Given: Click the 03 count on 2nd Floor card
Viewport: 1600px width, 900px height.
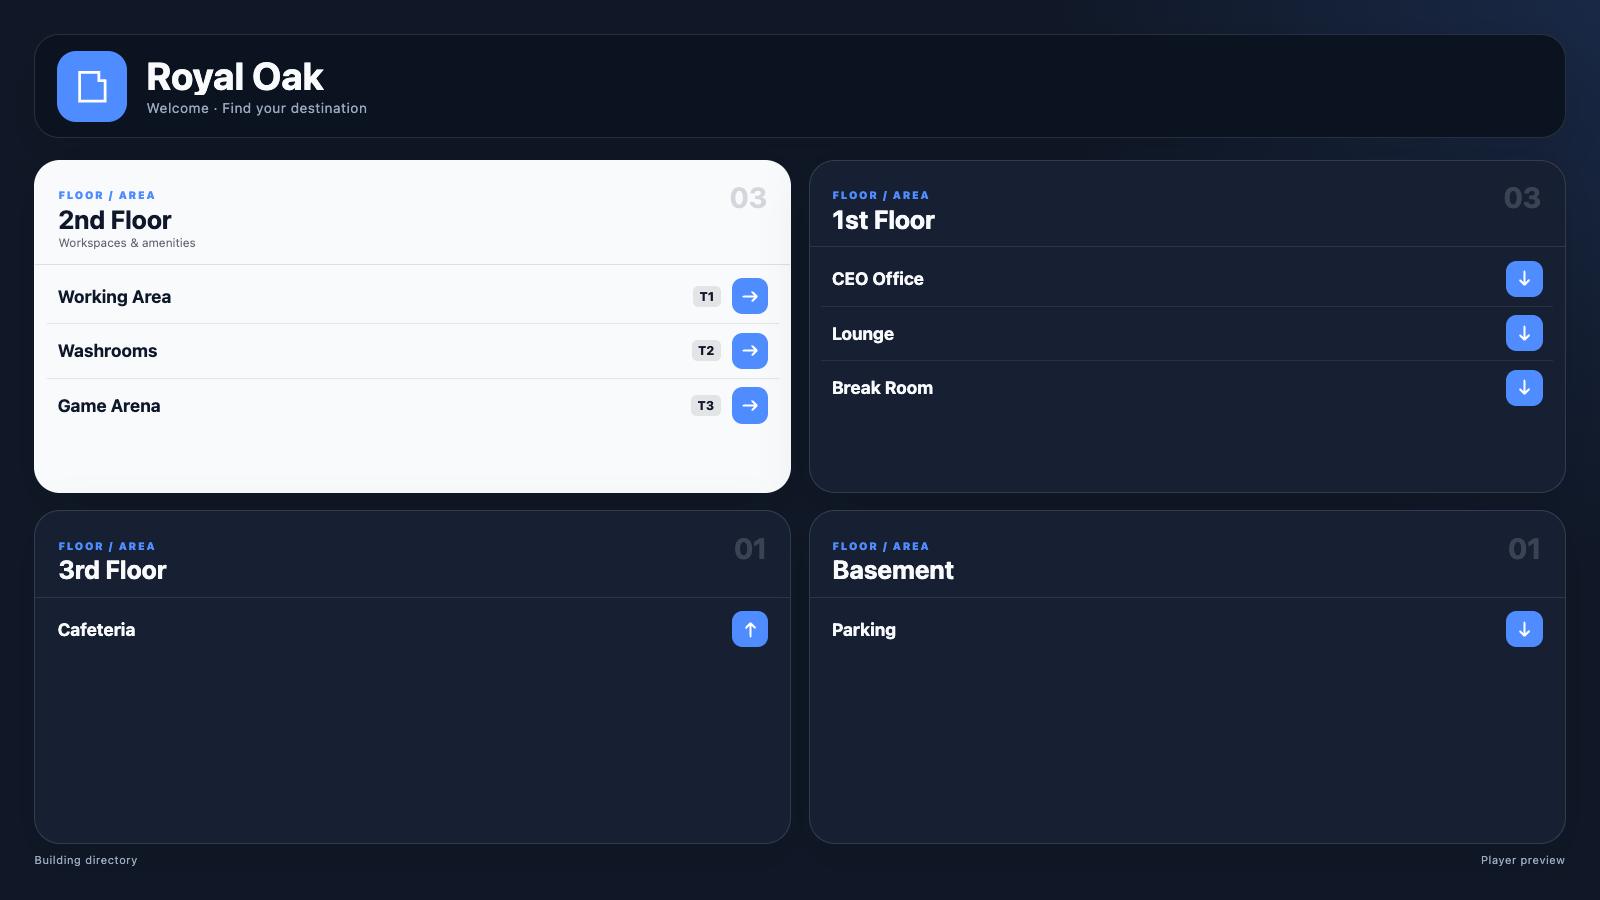Looking at the screenshot, I should tap(748, 198).
